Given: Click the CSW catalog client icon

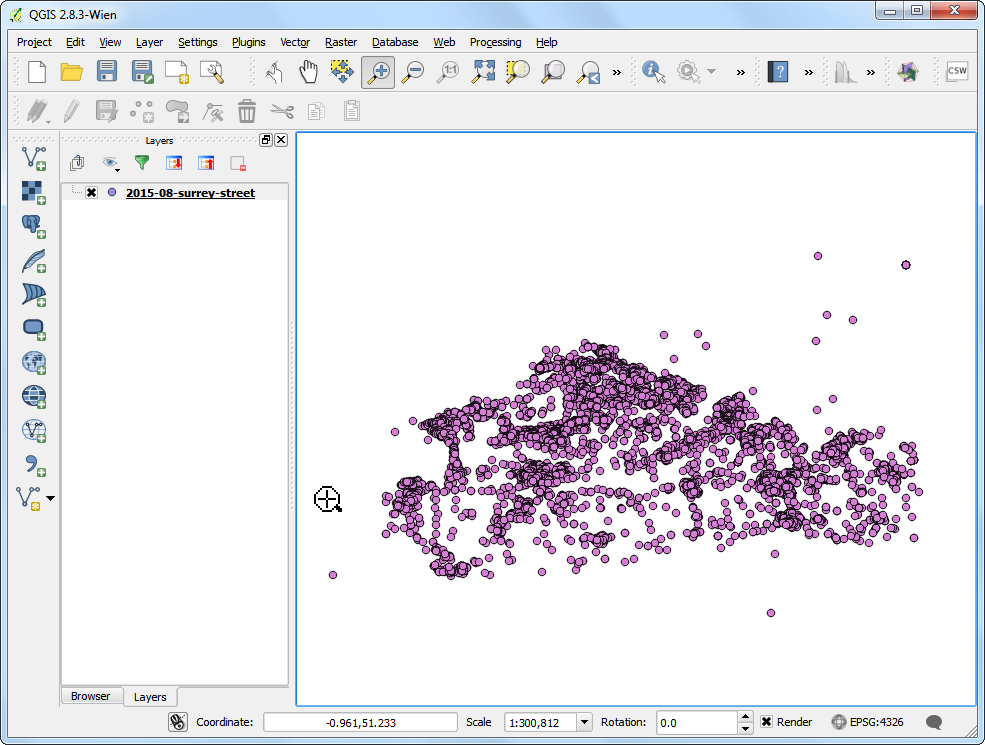Looking at the screenshot, I should pos(957,71).
